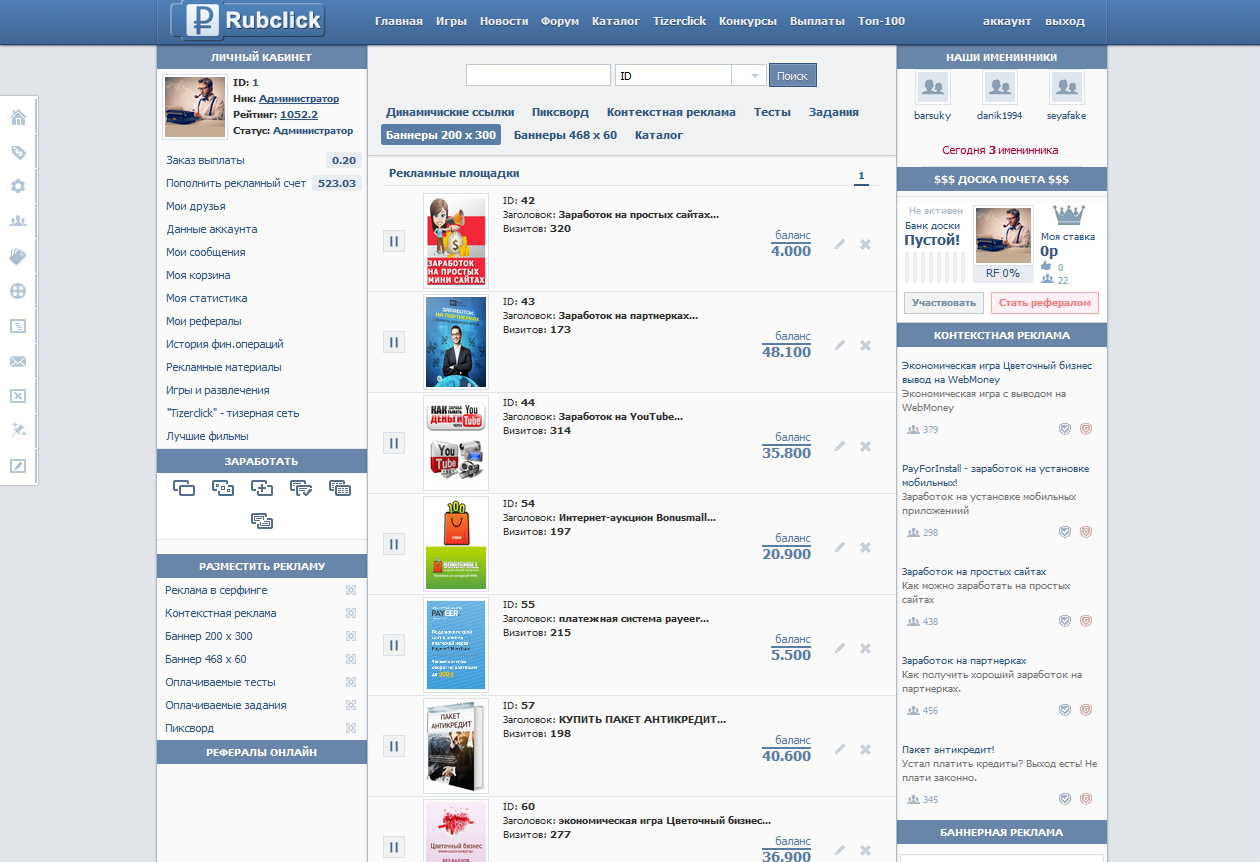Click the 1052.2 rating link

[x=299, y=115]
